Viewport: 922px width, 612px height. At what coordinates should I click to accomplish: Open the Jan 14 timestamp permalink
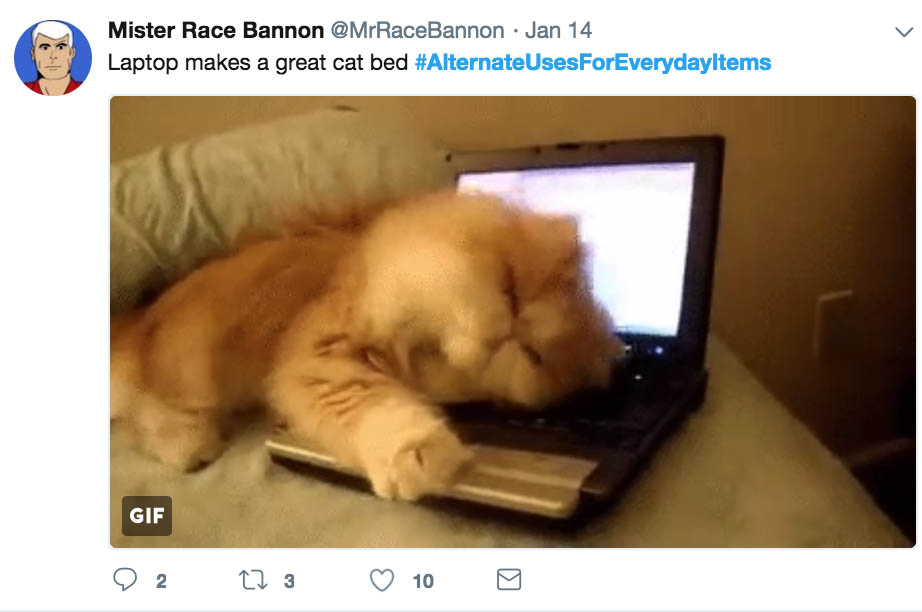click(558, 31)
